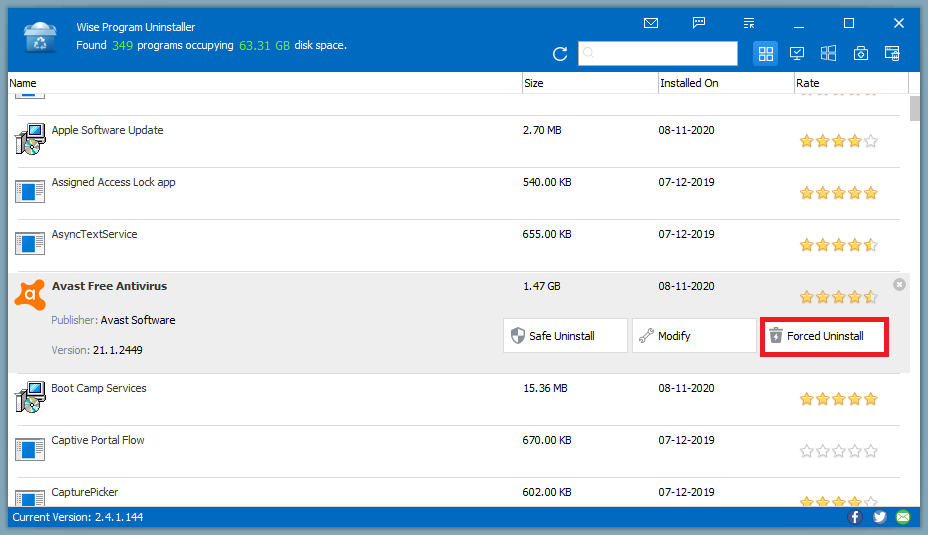Select the all programs grid view icon
The image size is (928, 535).
point(766,54)
